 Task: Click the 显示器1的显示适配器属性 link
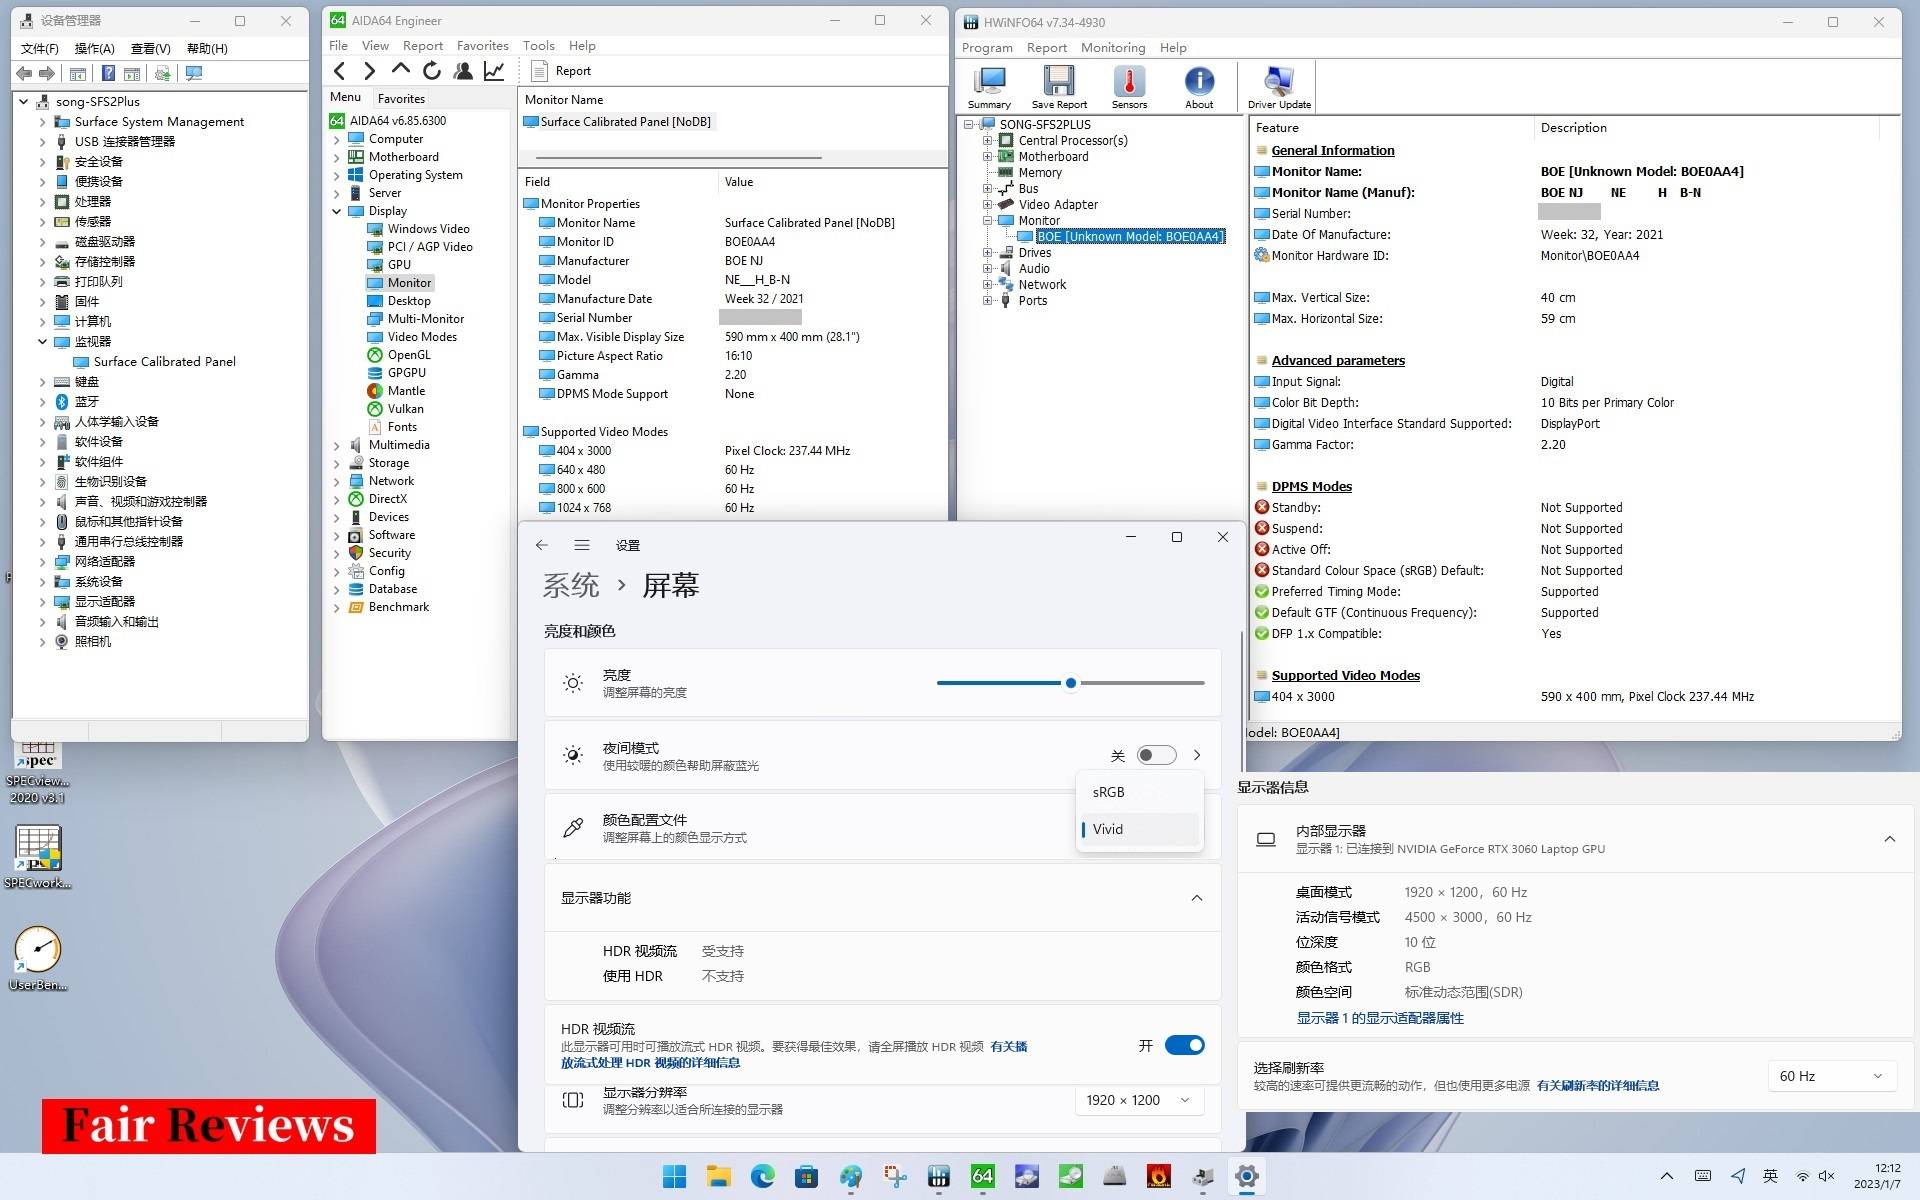(1379, 1017)
